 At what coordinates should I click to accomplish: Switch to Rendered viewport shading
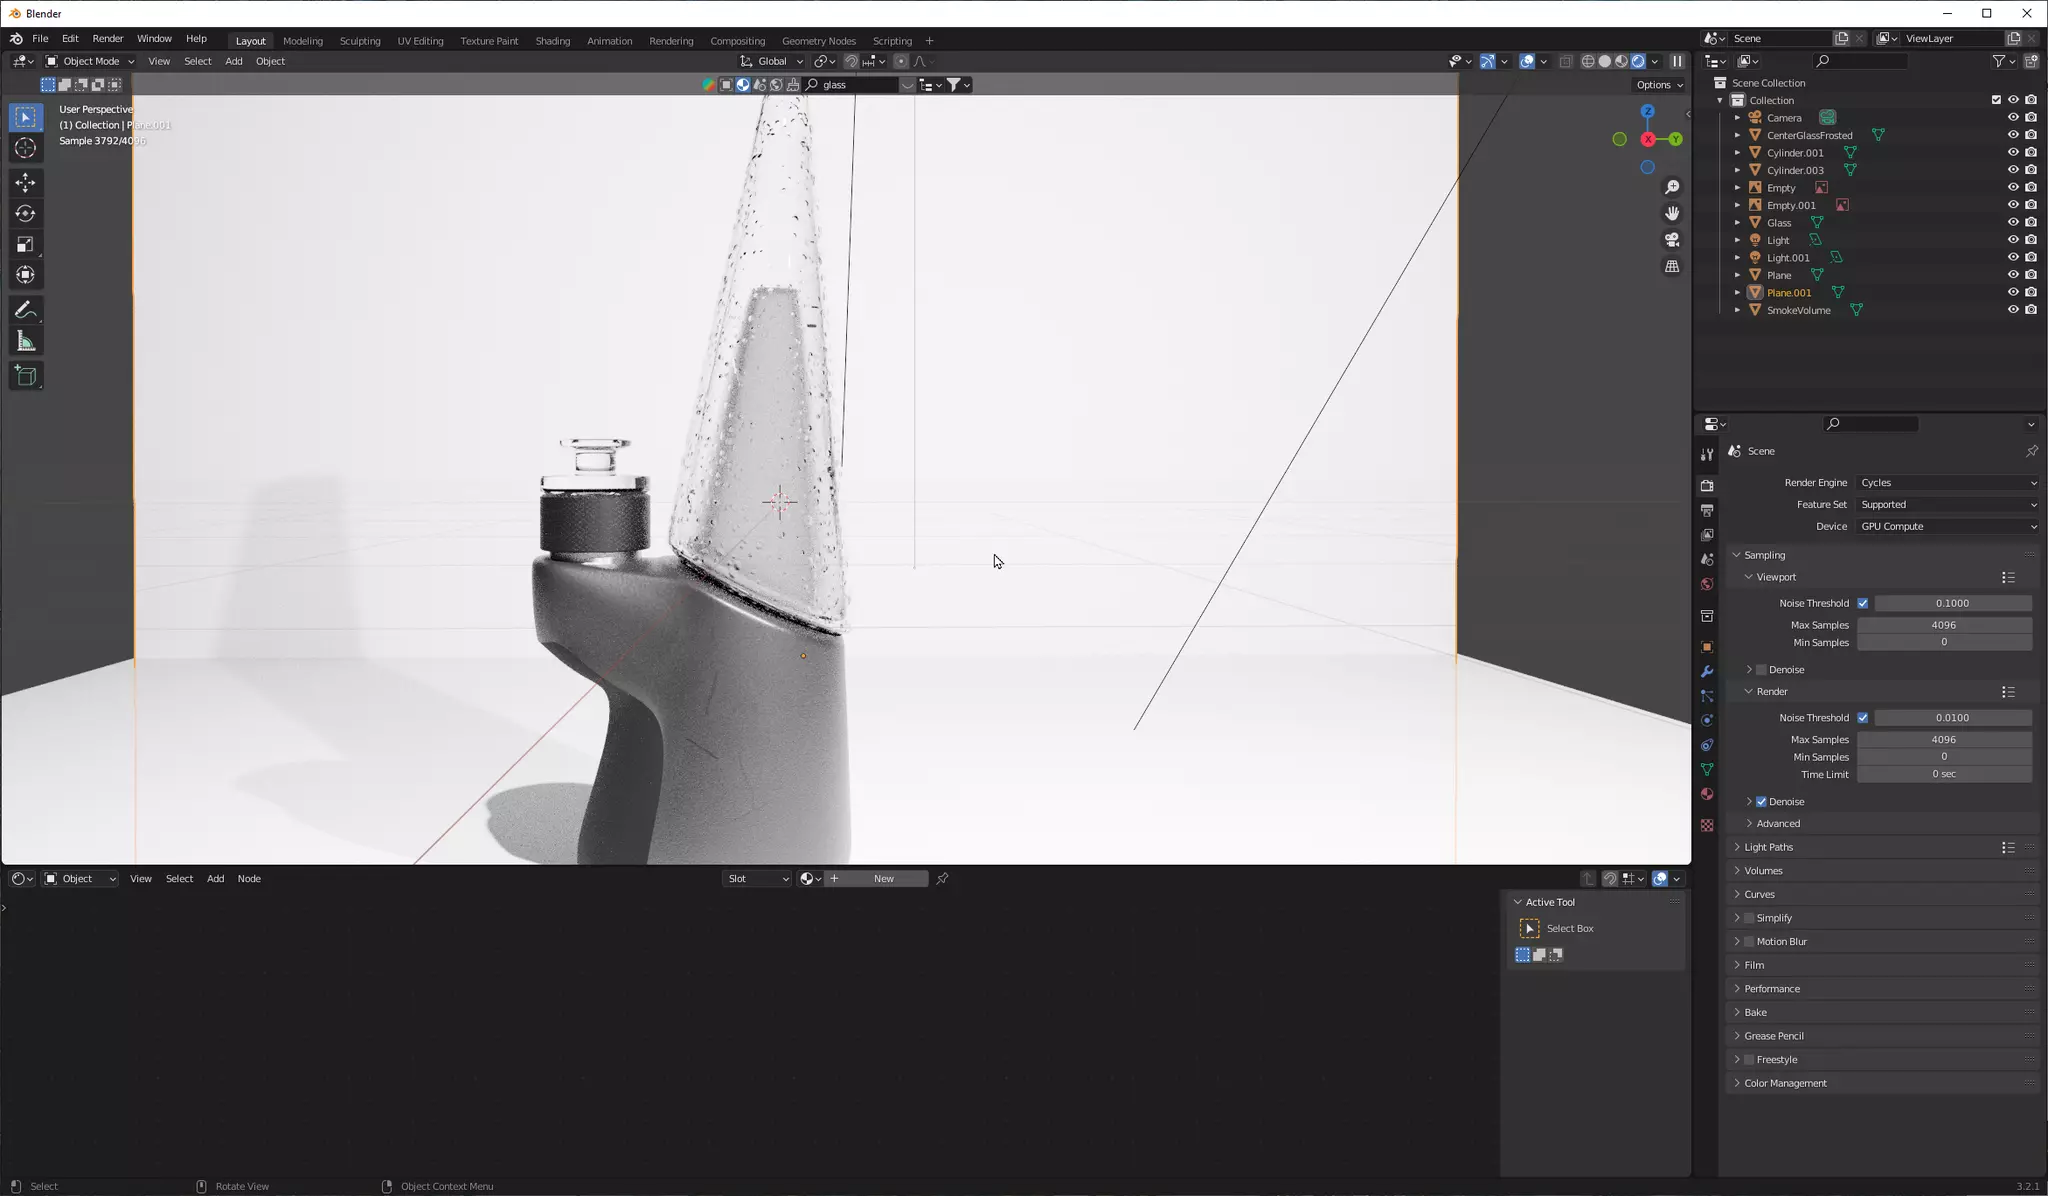1638,61
